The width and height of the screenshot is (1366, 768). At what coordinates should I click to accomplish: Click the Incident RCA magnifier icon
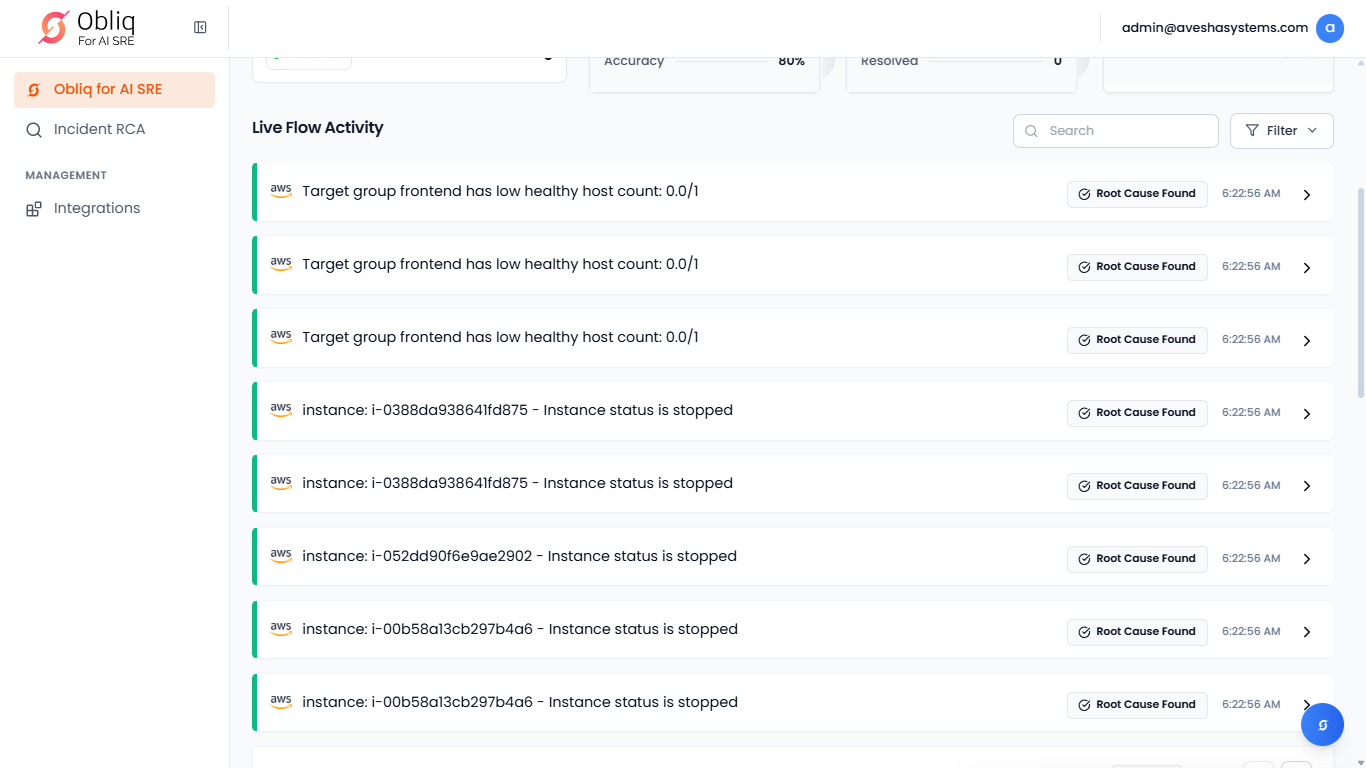point(34,130)
